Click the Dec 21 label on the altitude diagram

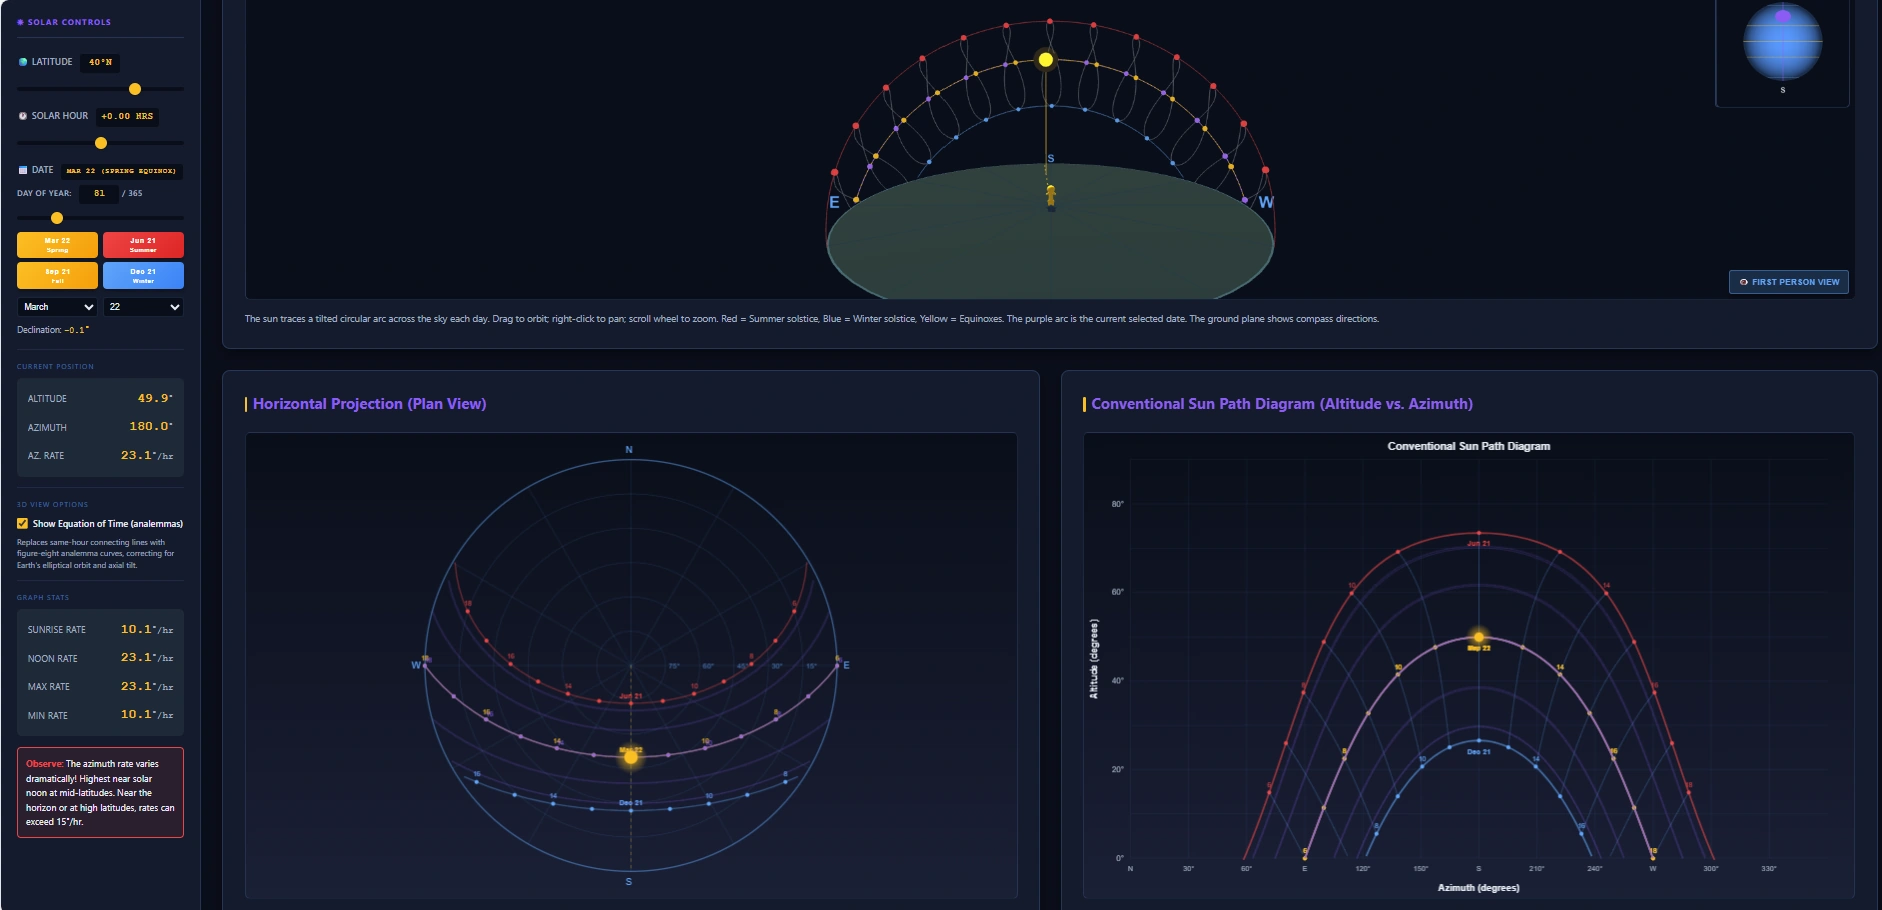tap(1479, 752)
